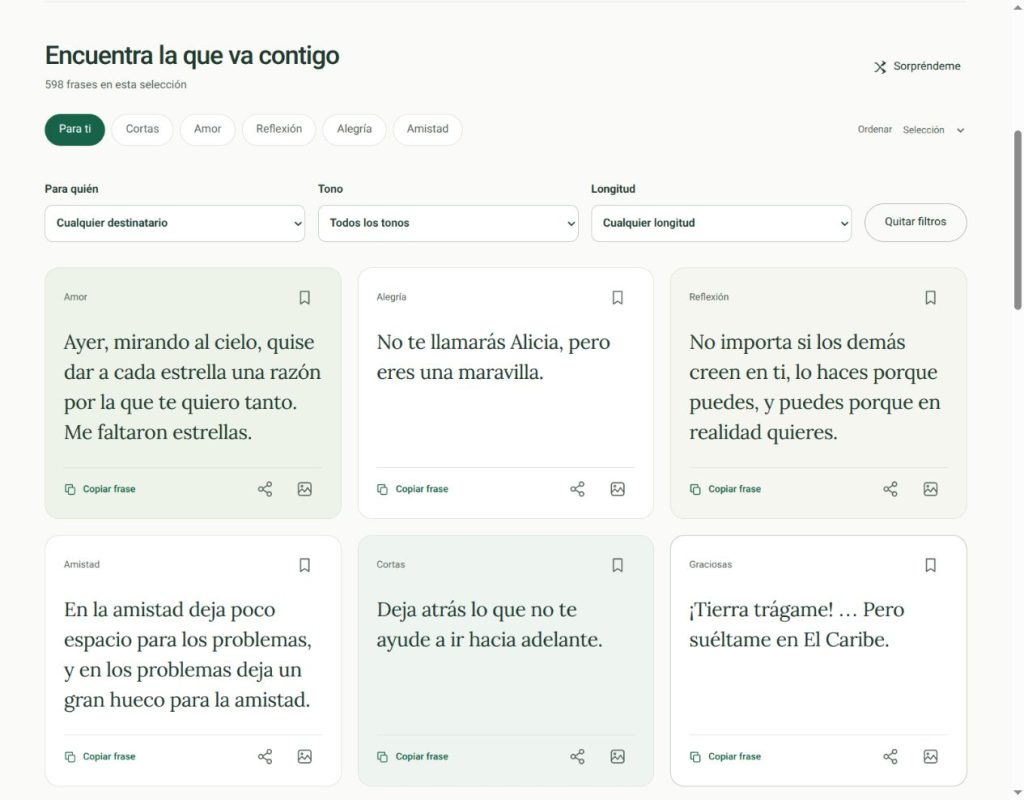Switch to the Cortas category
The height and width of the screenshot is (800, 1024).
[x=142, y=129]
